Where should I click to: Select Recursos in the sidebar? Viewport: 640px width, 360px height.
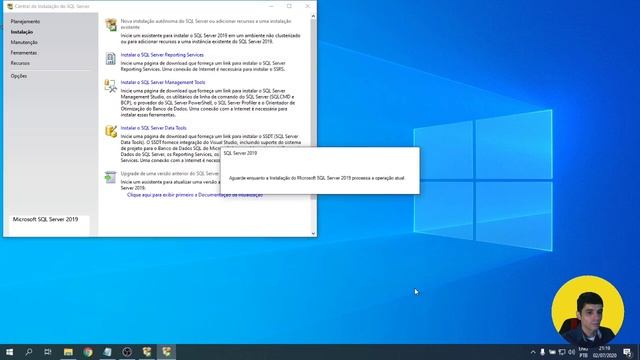tap(20, 63)
